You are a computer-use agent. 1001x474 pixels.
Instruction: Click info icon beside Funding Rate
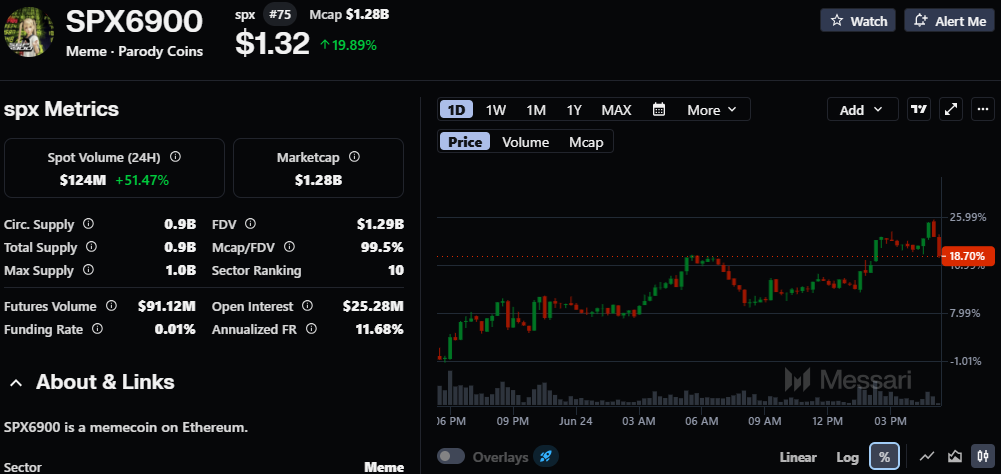click(x=97, y=329)
